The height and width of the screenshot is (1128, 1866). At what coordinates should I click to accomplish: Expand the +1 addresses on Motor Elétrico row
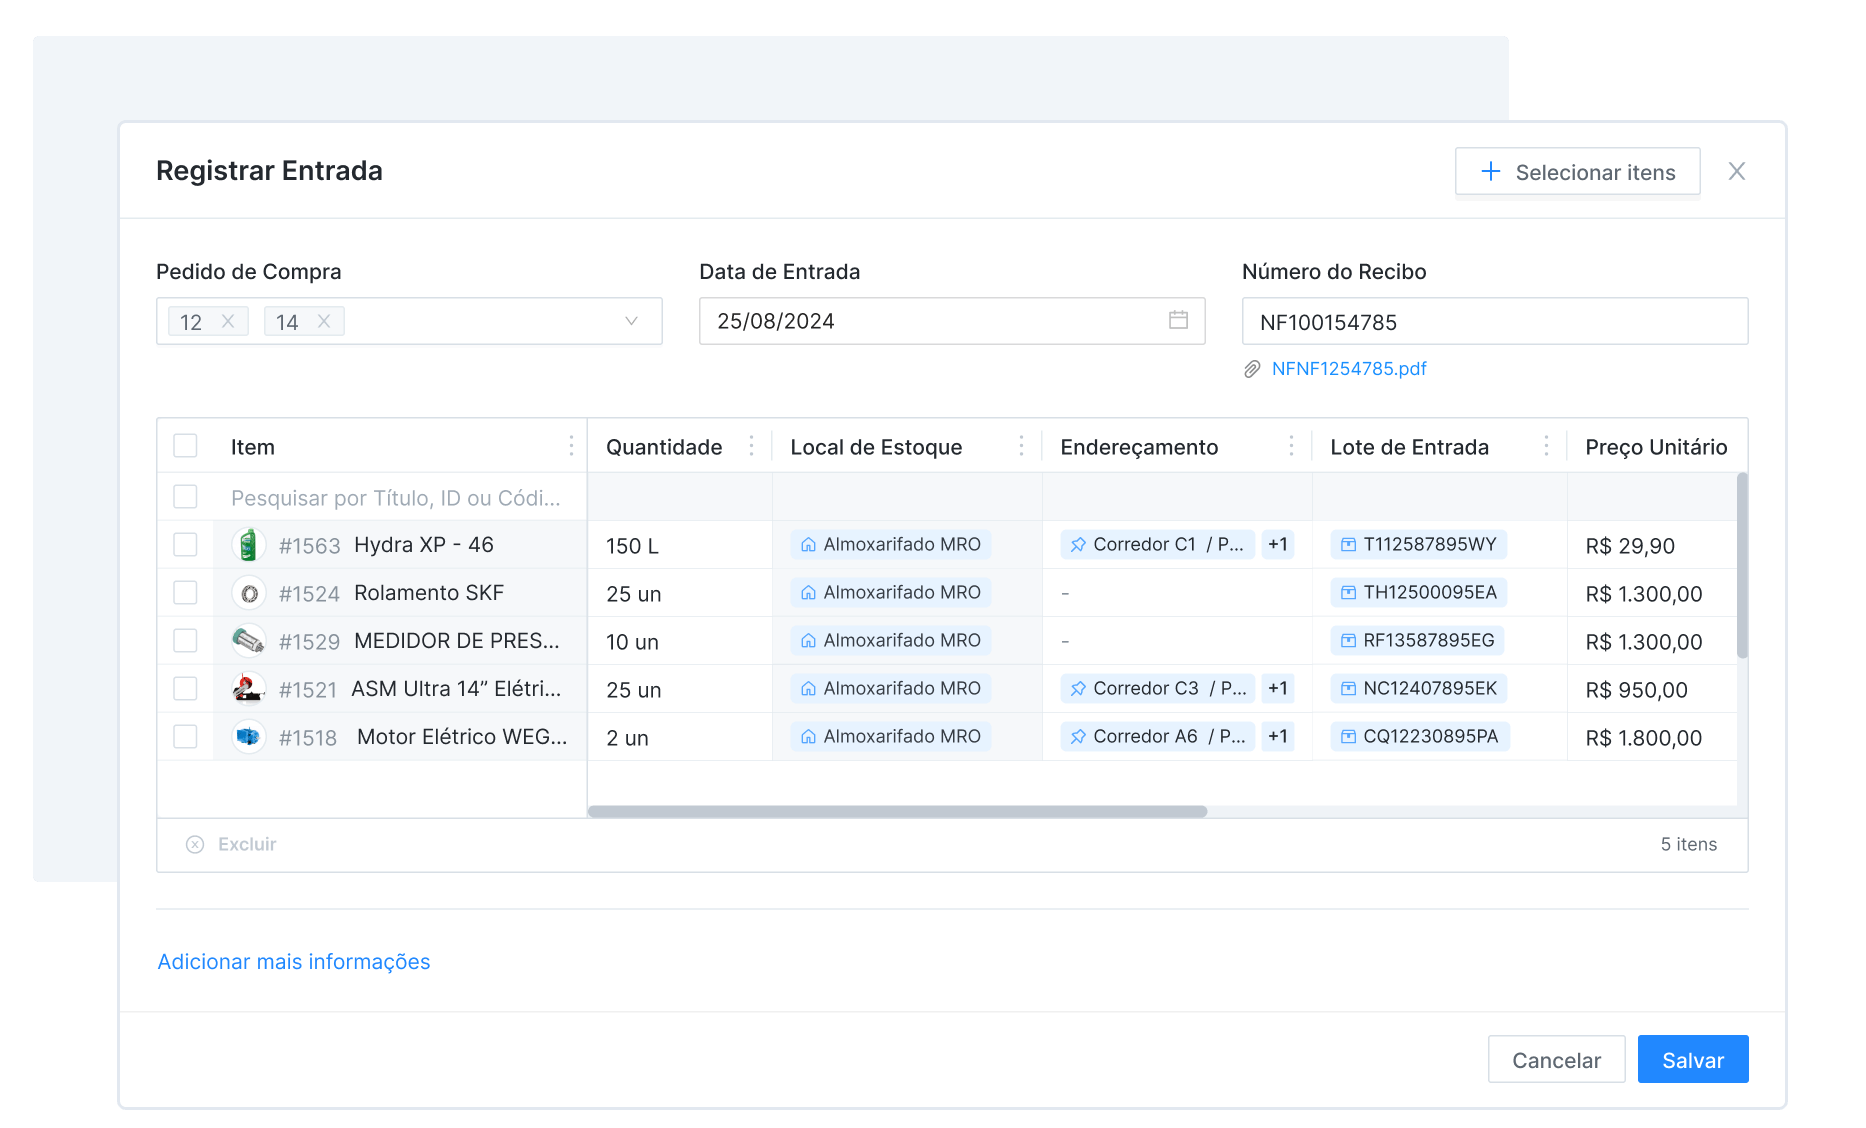1277,736
